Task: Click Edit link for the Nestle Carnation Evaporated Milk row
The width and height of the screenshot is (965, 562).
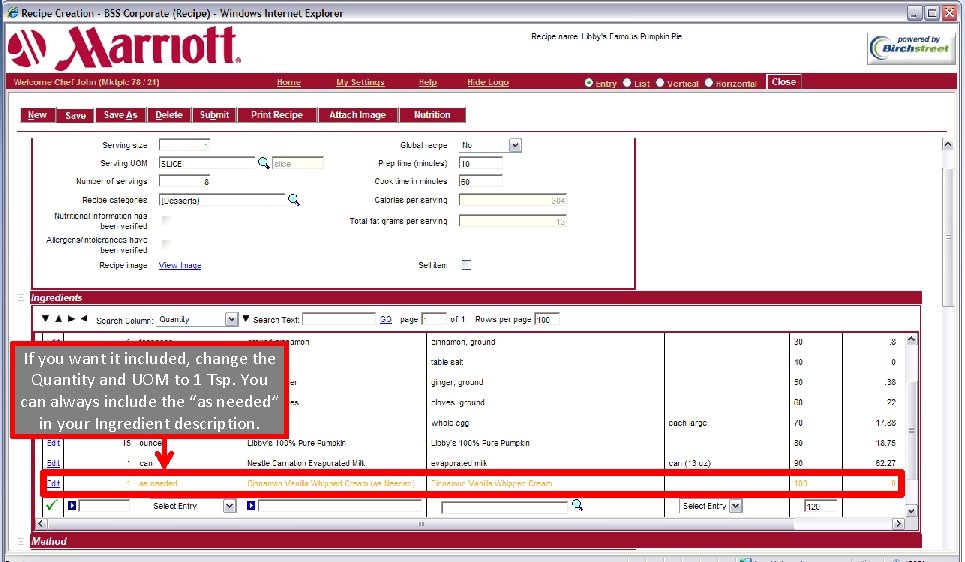Action: click(x=54, y=463)
